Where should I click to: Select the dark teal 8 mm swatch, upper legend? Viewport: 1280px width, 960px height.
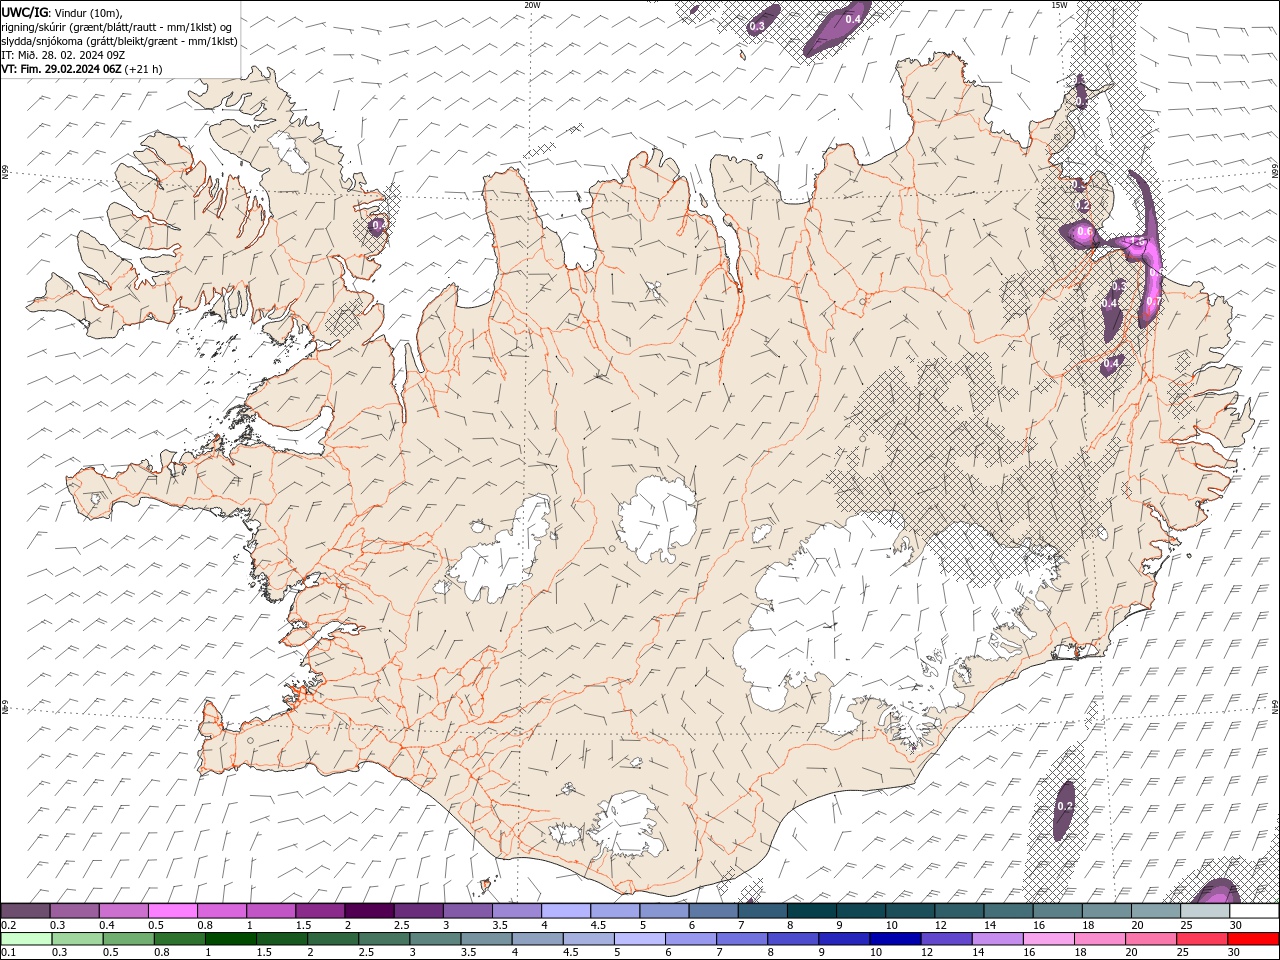(x=812, y=911)
